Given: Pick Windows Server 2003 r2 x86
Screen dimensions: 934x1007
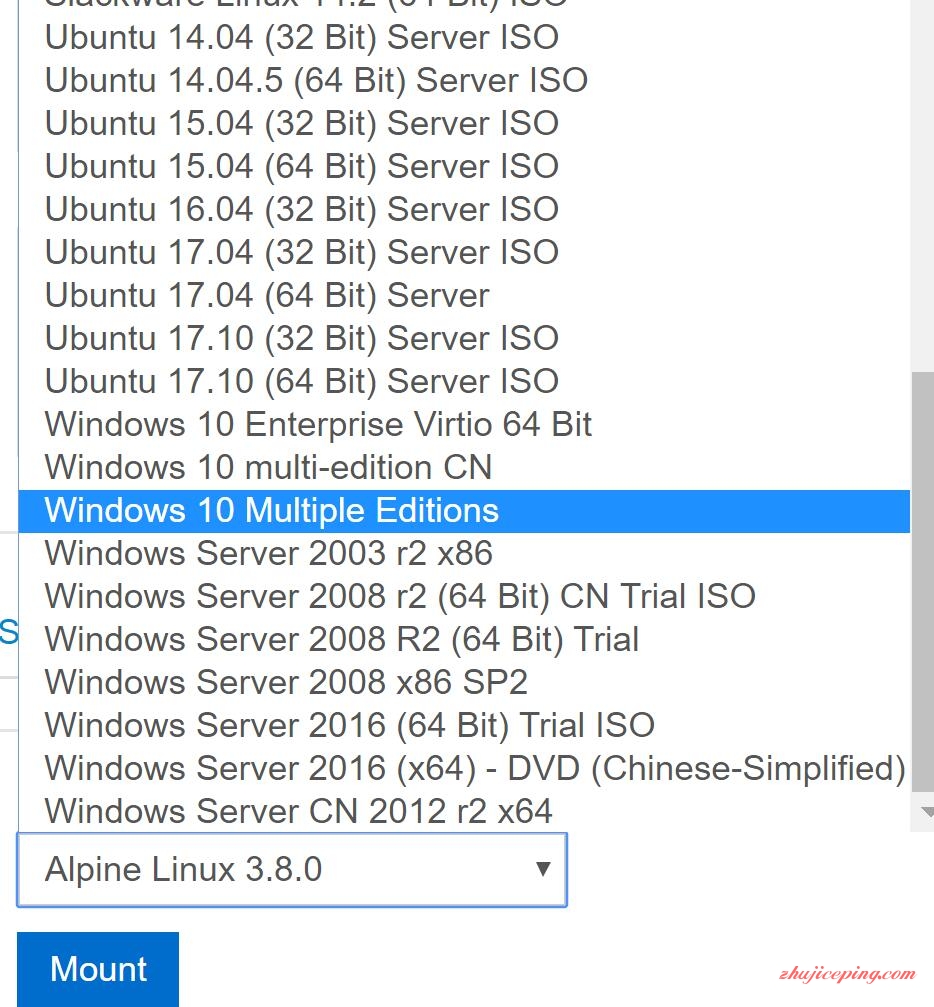Looking at the screenshot, I should [x=464, y=554].
